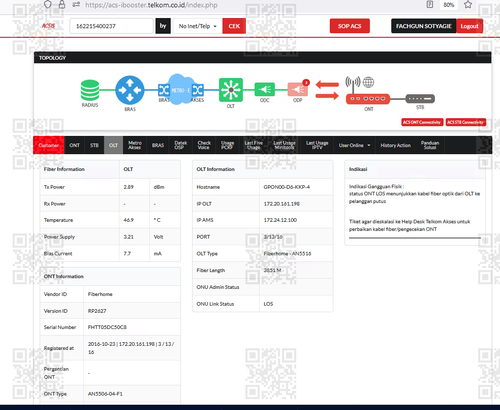Click ONT Type value AN5506-04-F1

click(x=105, y=394)
